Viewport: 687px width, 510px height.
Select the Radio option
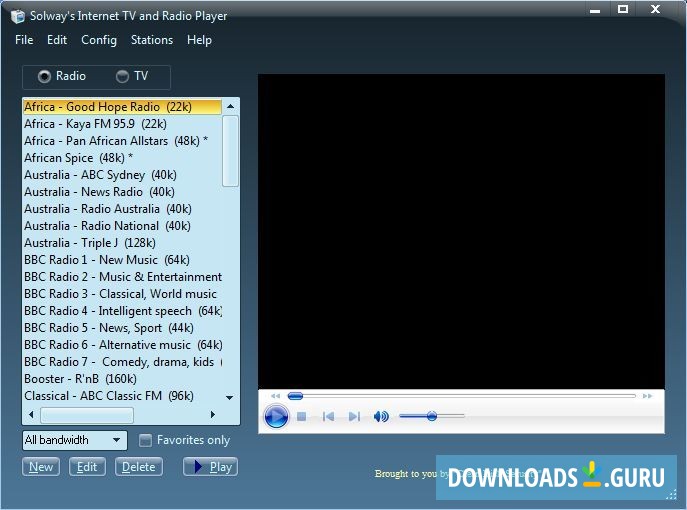44,77
